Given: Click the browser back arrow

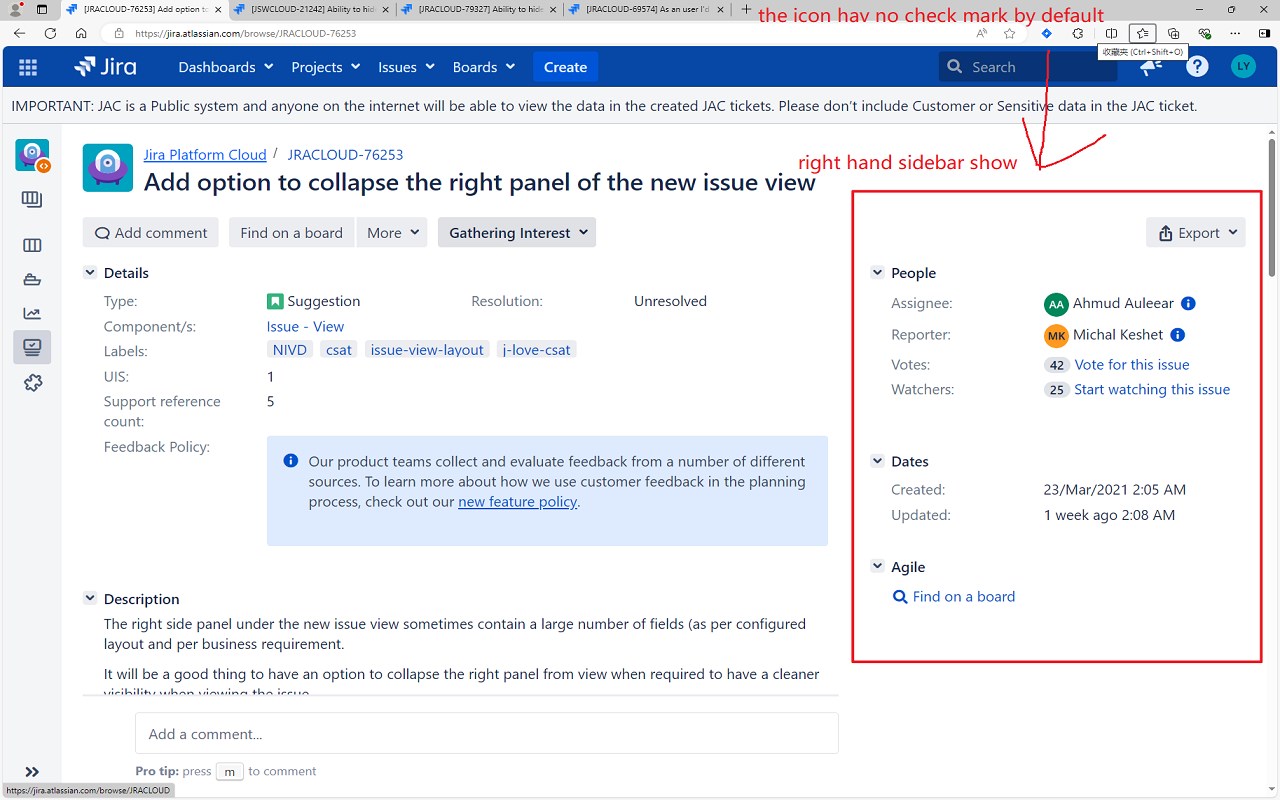Looking at the screenshot, I should coord(20,33).
